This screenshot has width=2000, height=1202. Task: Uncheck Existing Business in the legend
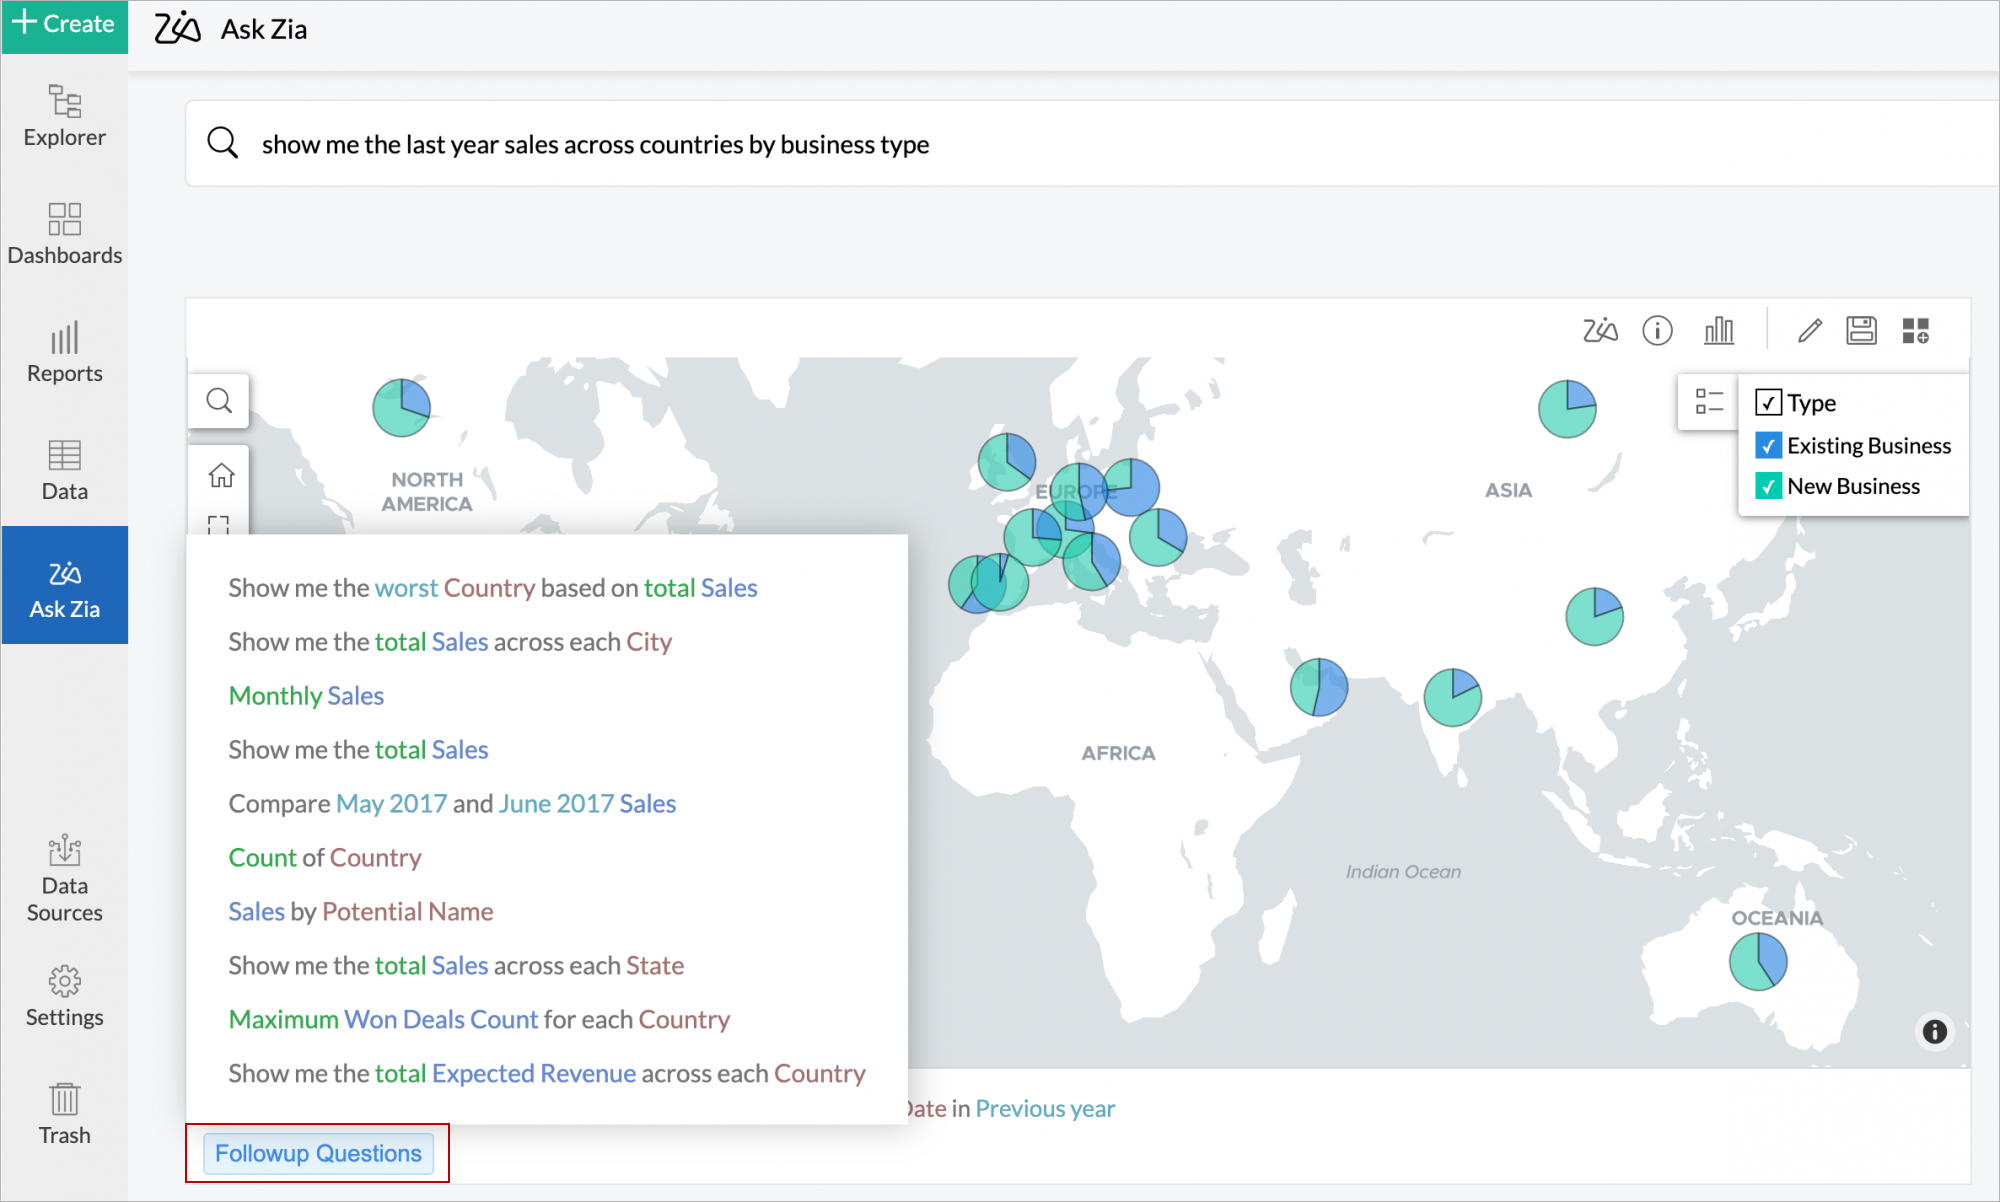coord(1768,446)
